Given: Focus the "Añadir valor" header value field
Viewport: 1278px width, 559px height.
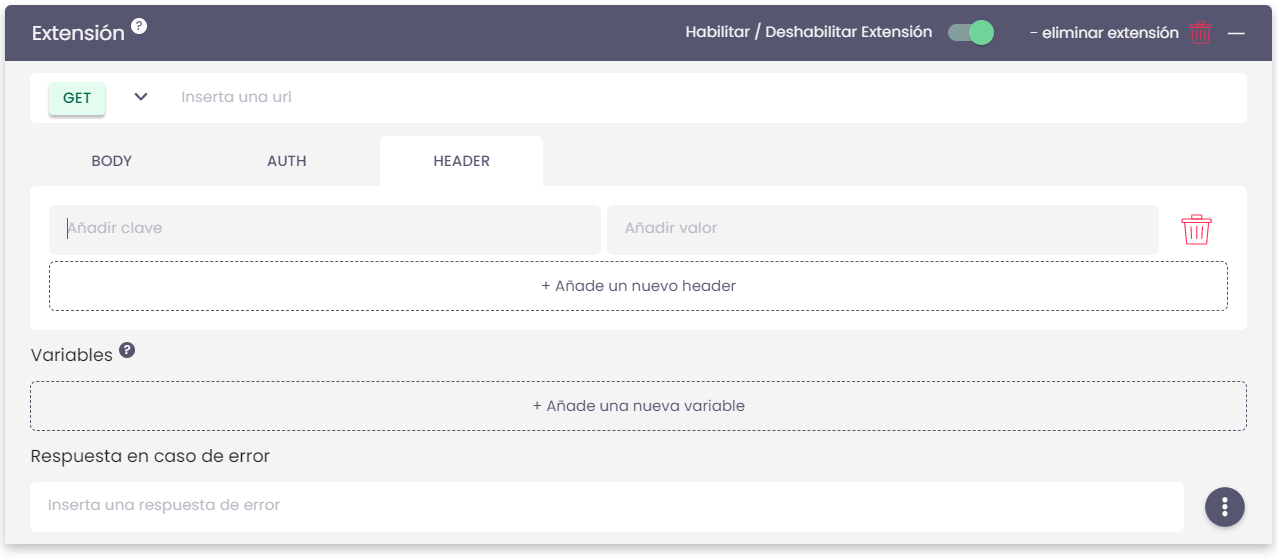Looking at the screenshot, I should tap(882, 229).
